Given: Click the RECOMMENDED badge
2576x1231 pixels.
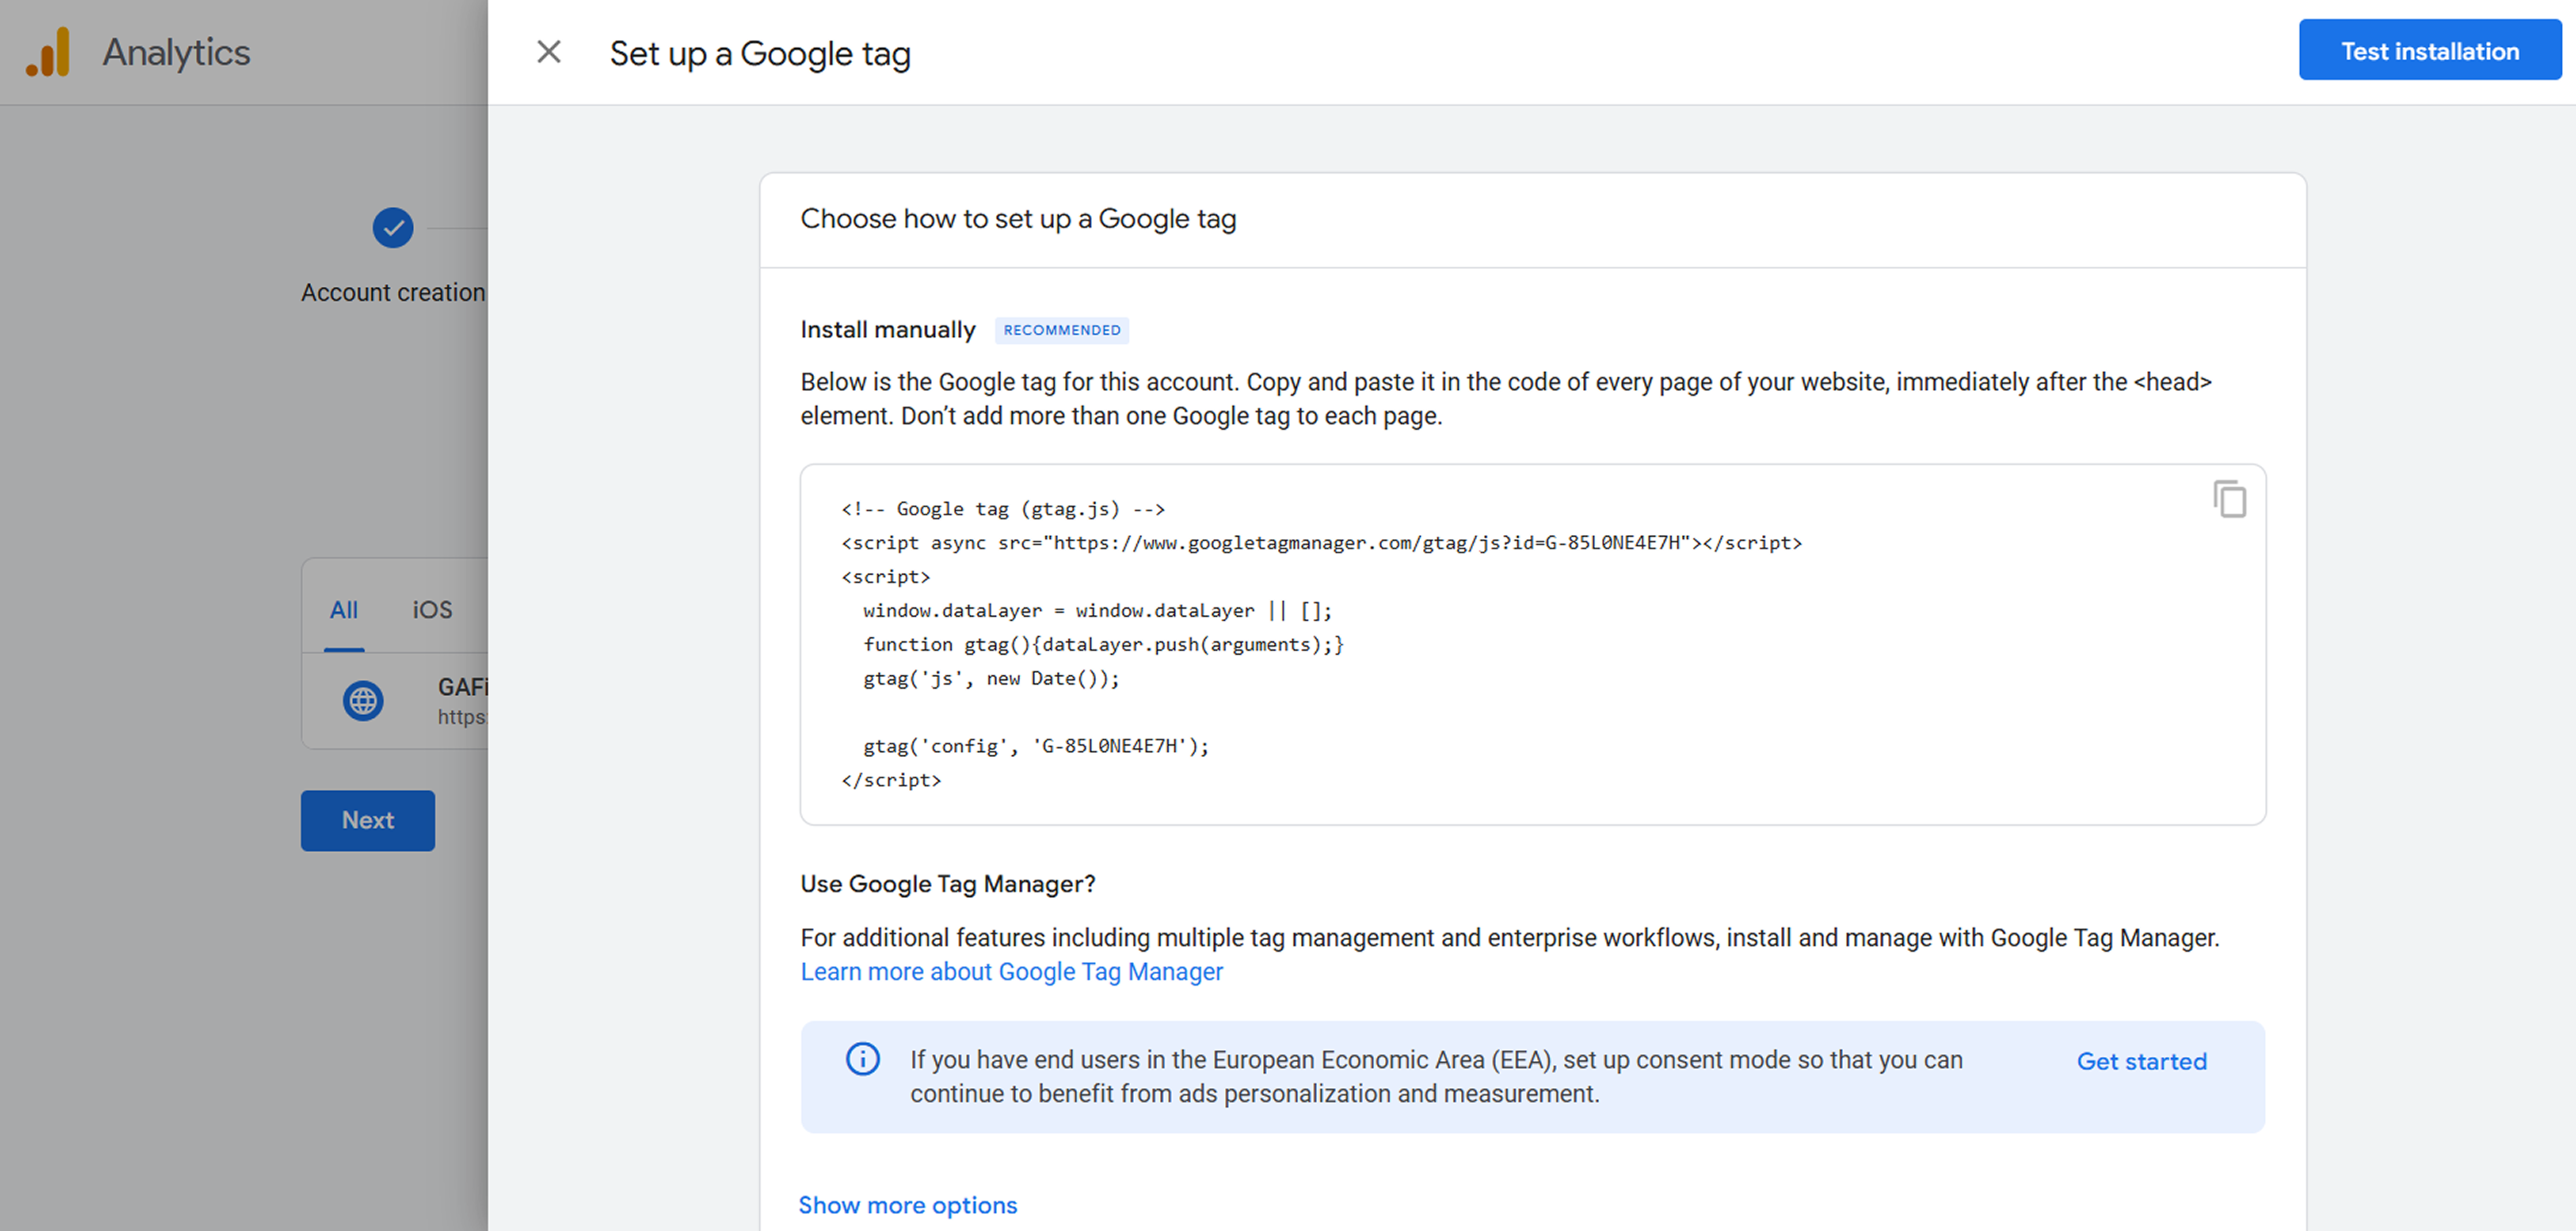Looking at the screenshot, I should [x=1062, y=330].
